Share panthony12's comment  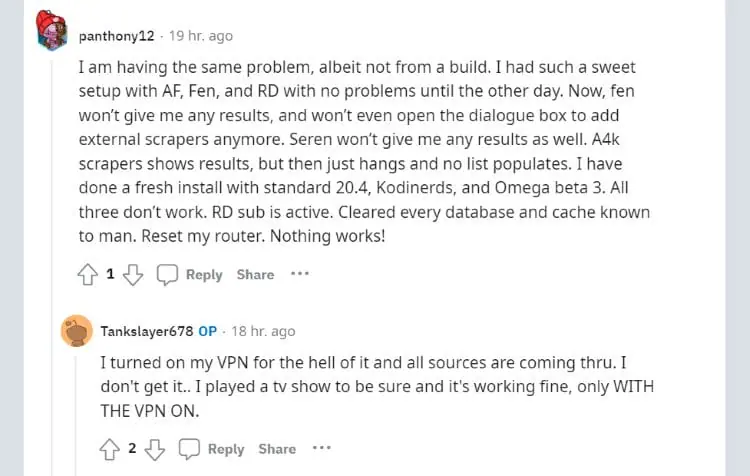tap(255, 274)
